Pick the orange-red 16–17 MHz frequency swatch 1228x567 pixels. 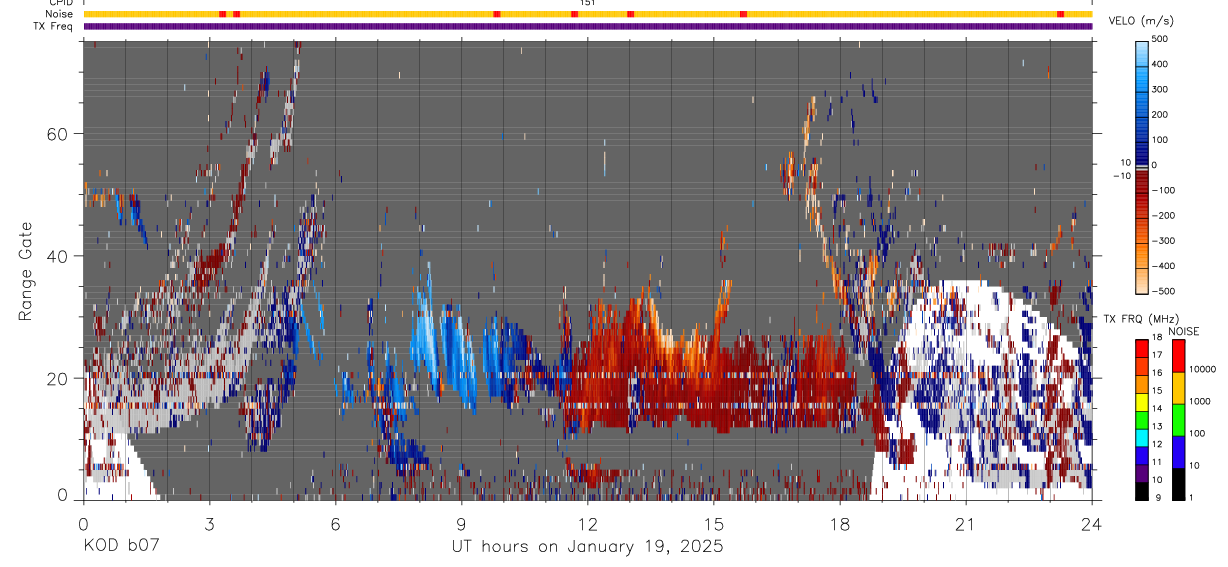point(1142,367)
